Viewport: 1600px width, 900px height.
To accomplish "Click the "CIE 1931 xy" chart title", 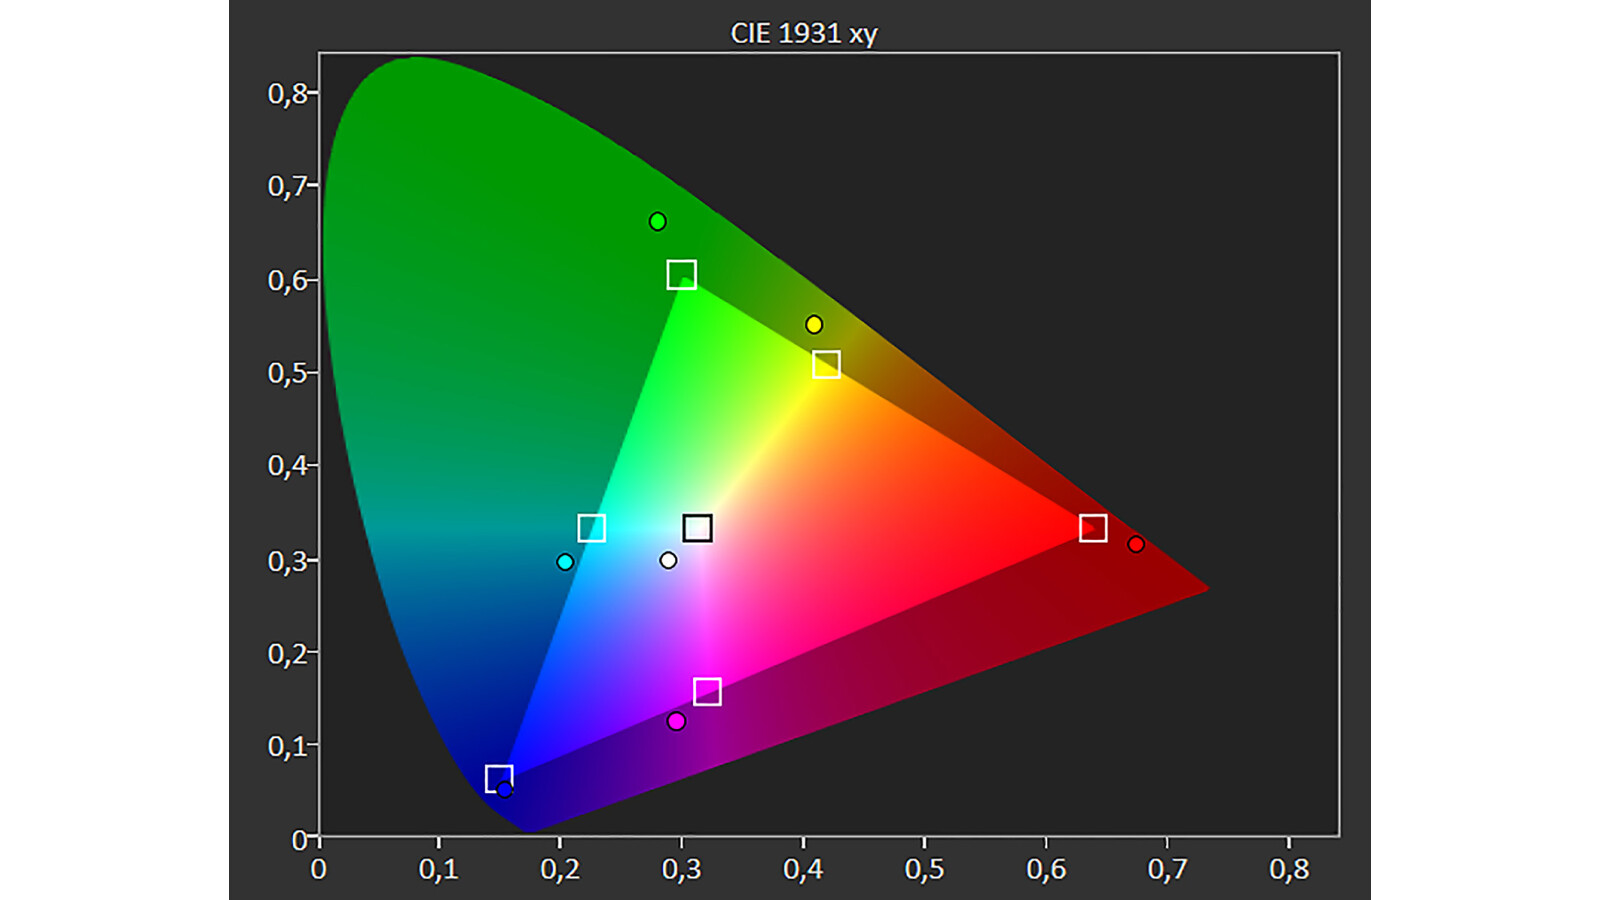I will [803, 33].
